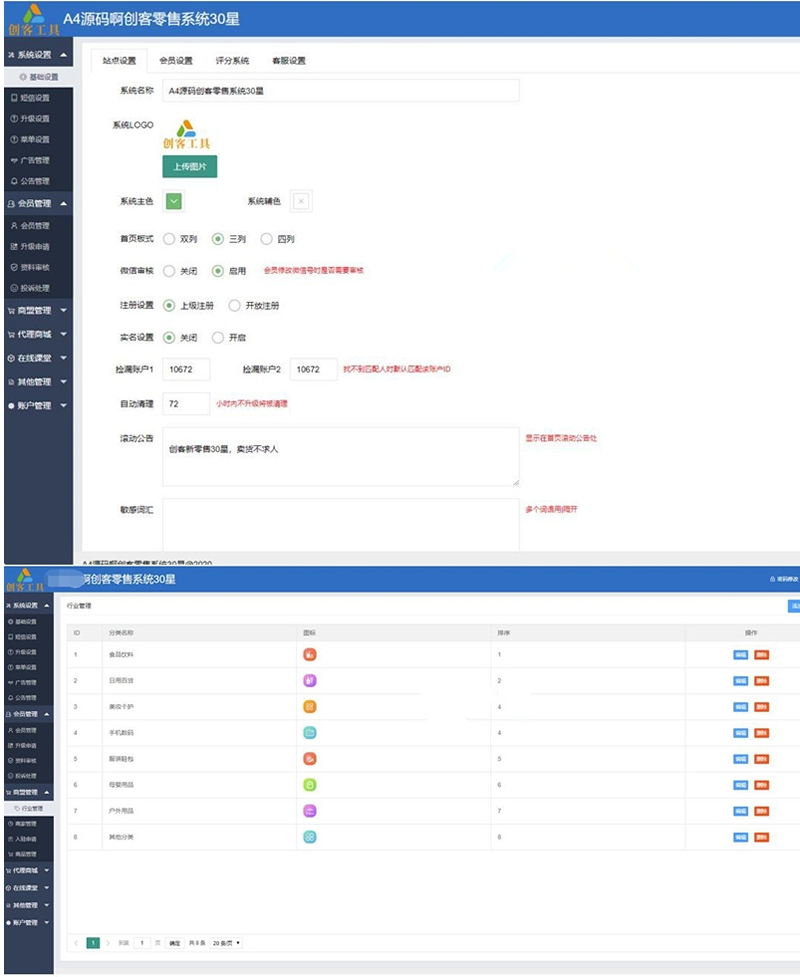Edit the 手机数码 category row
The width and height of the screenshot is (800, 977).
741,730
